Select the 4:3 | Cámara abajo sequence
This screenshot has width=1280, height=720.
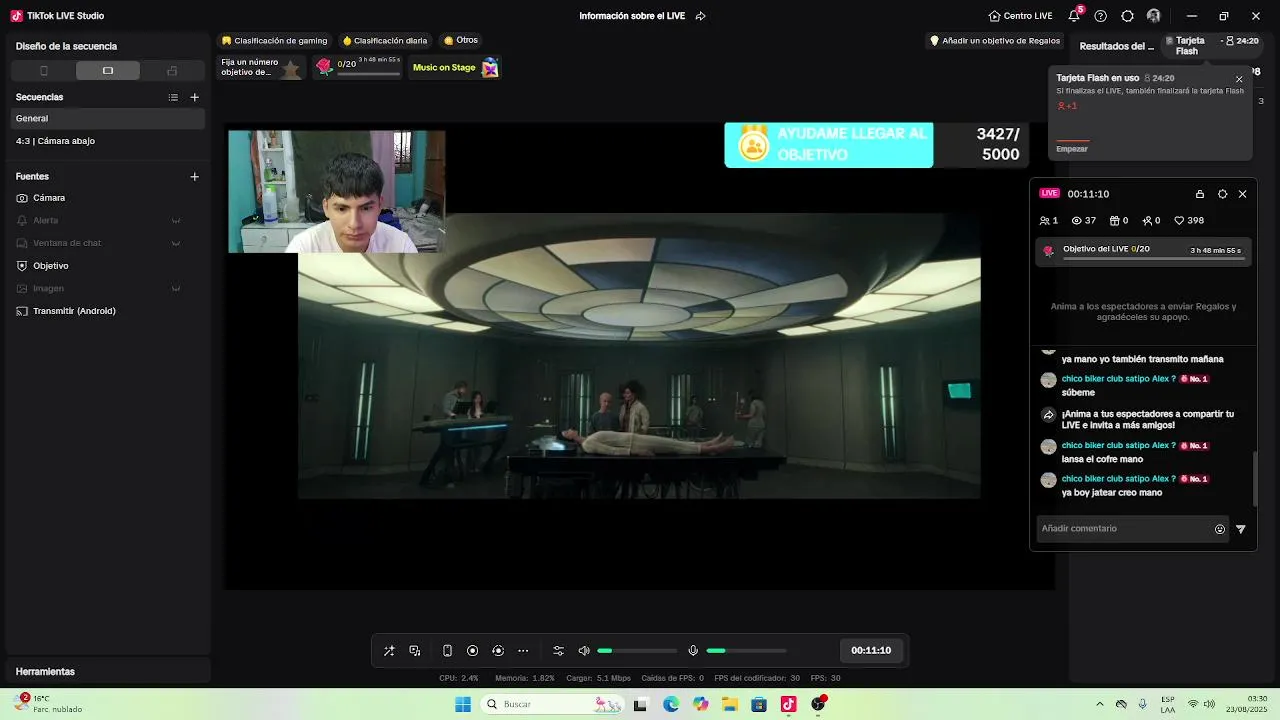tap(108, 141)
